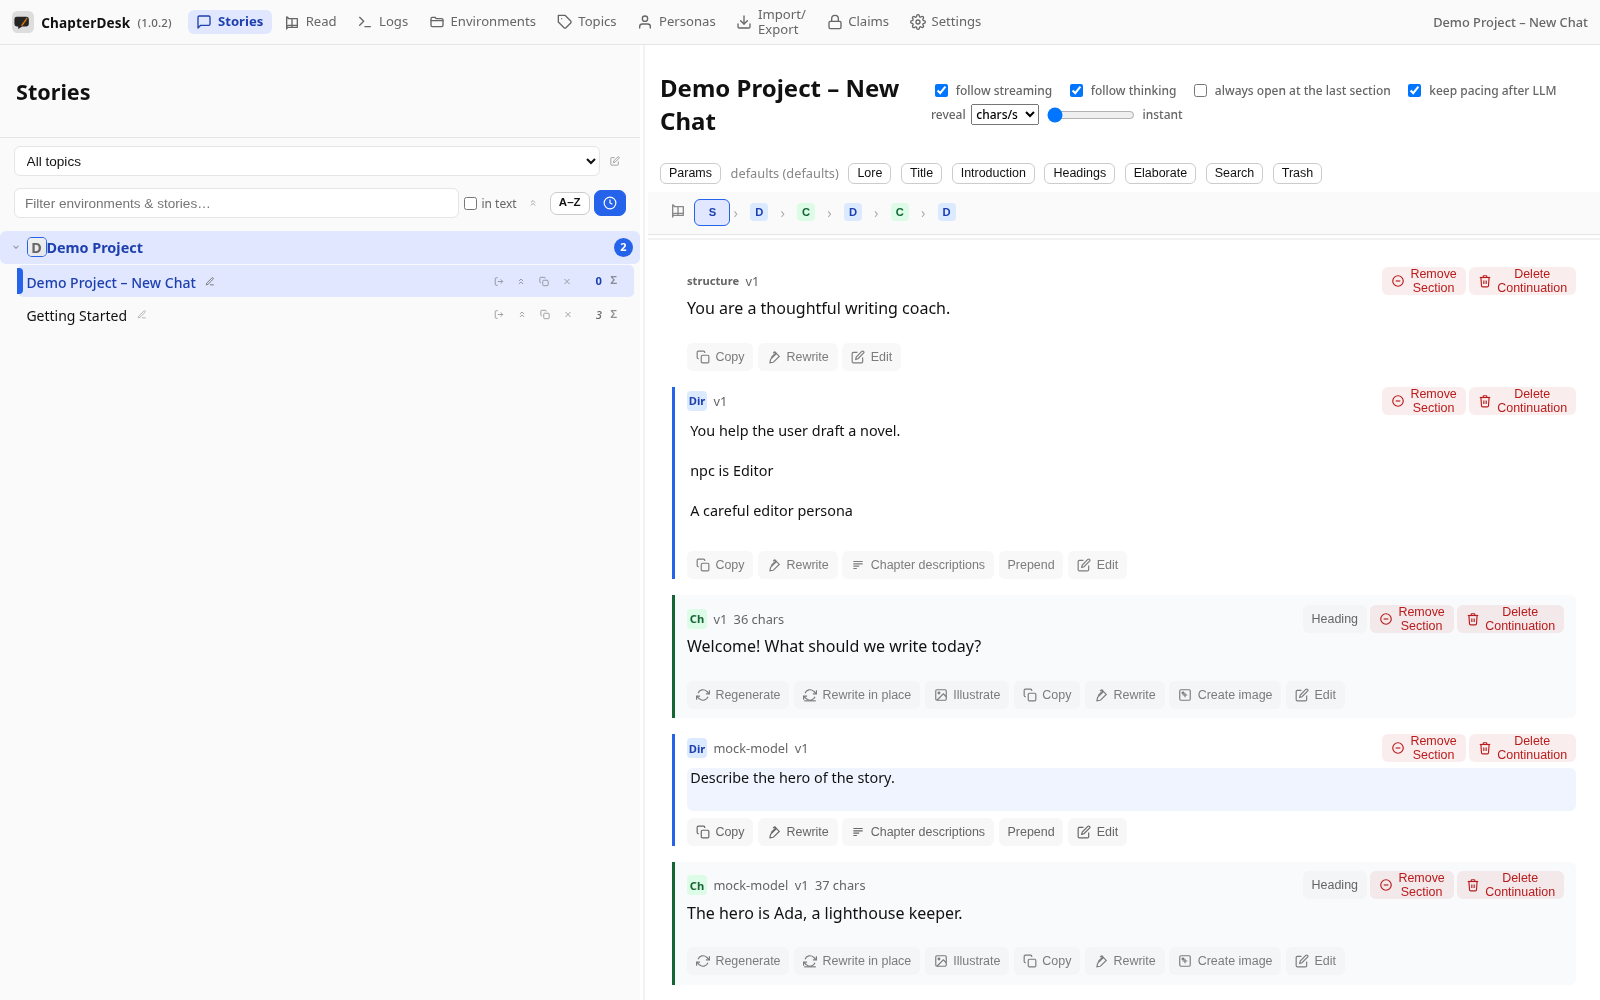Screen dimensions: 1600x1000
Task: Open the Personas tab
Action: (x=677, y=22)
